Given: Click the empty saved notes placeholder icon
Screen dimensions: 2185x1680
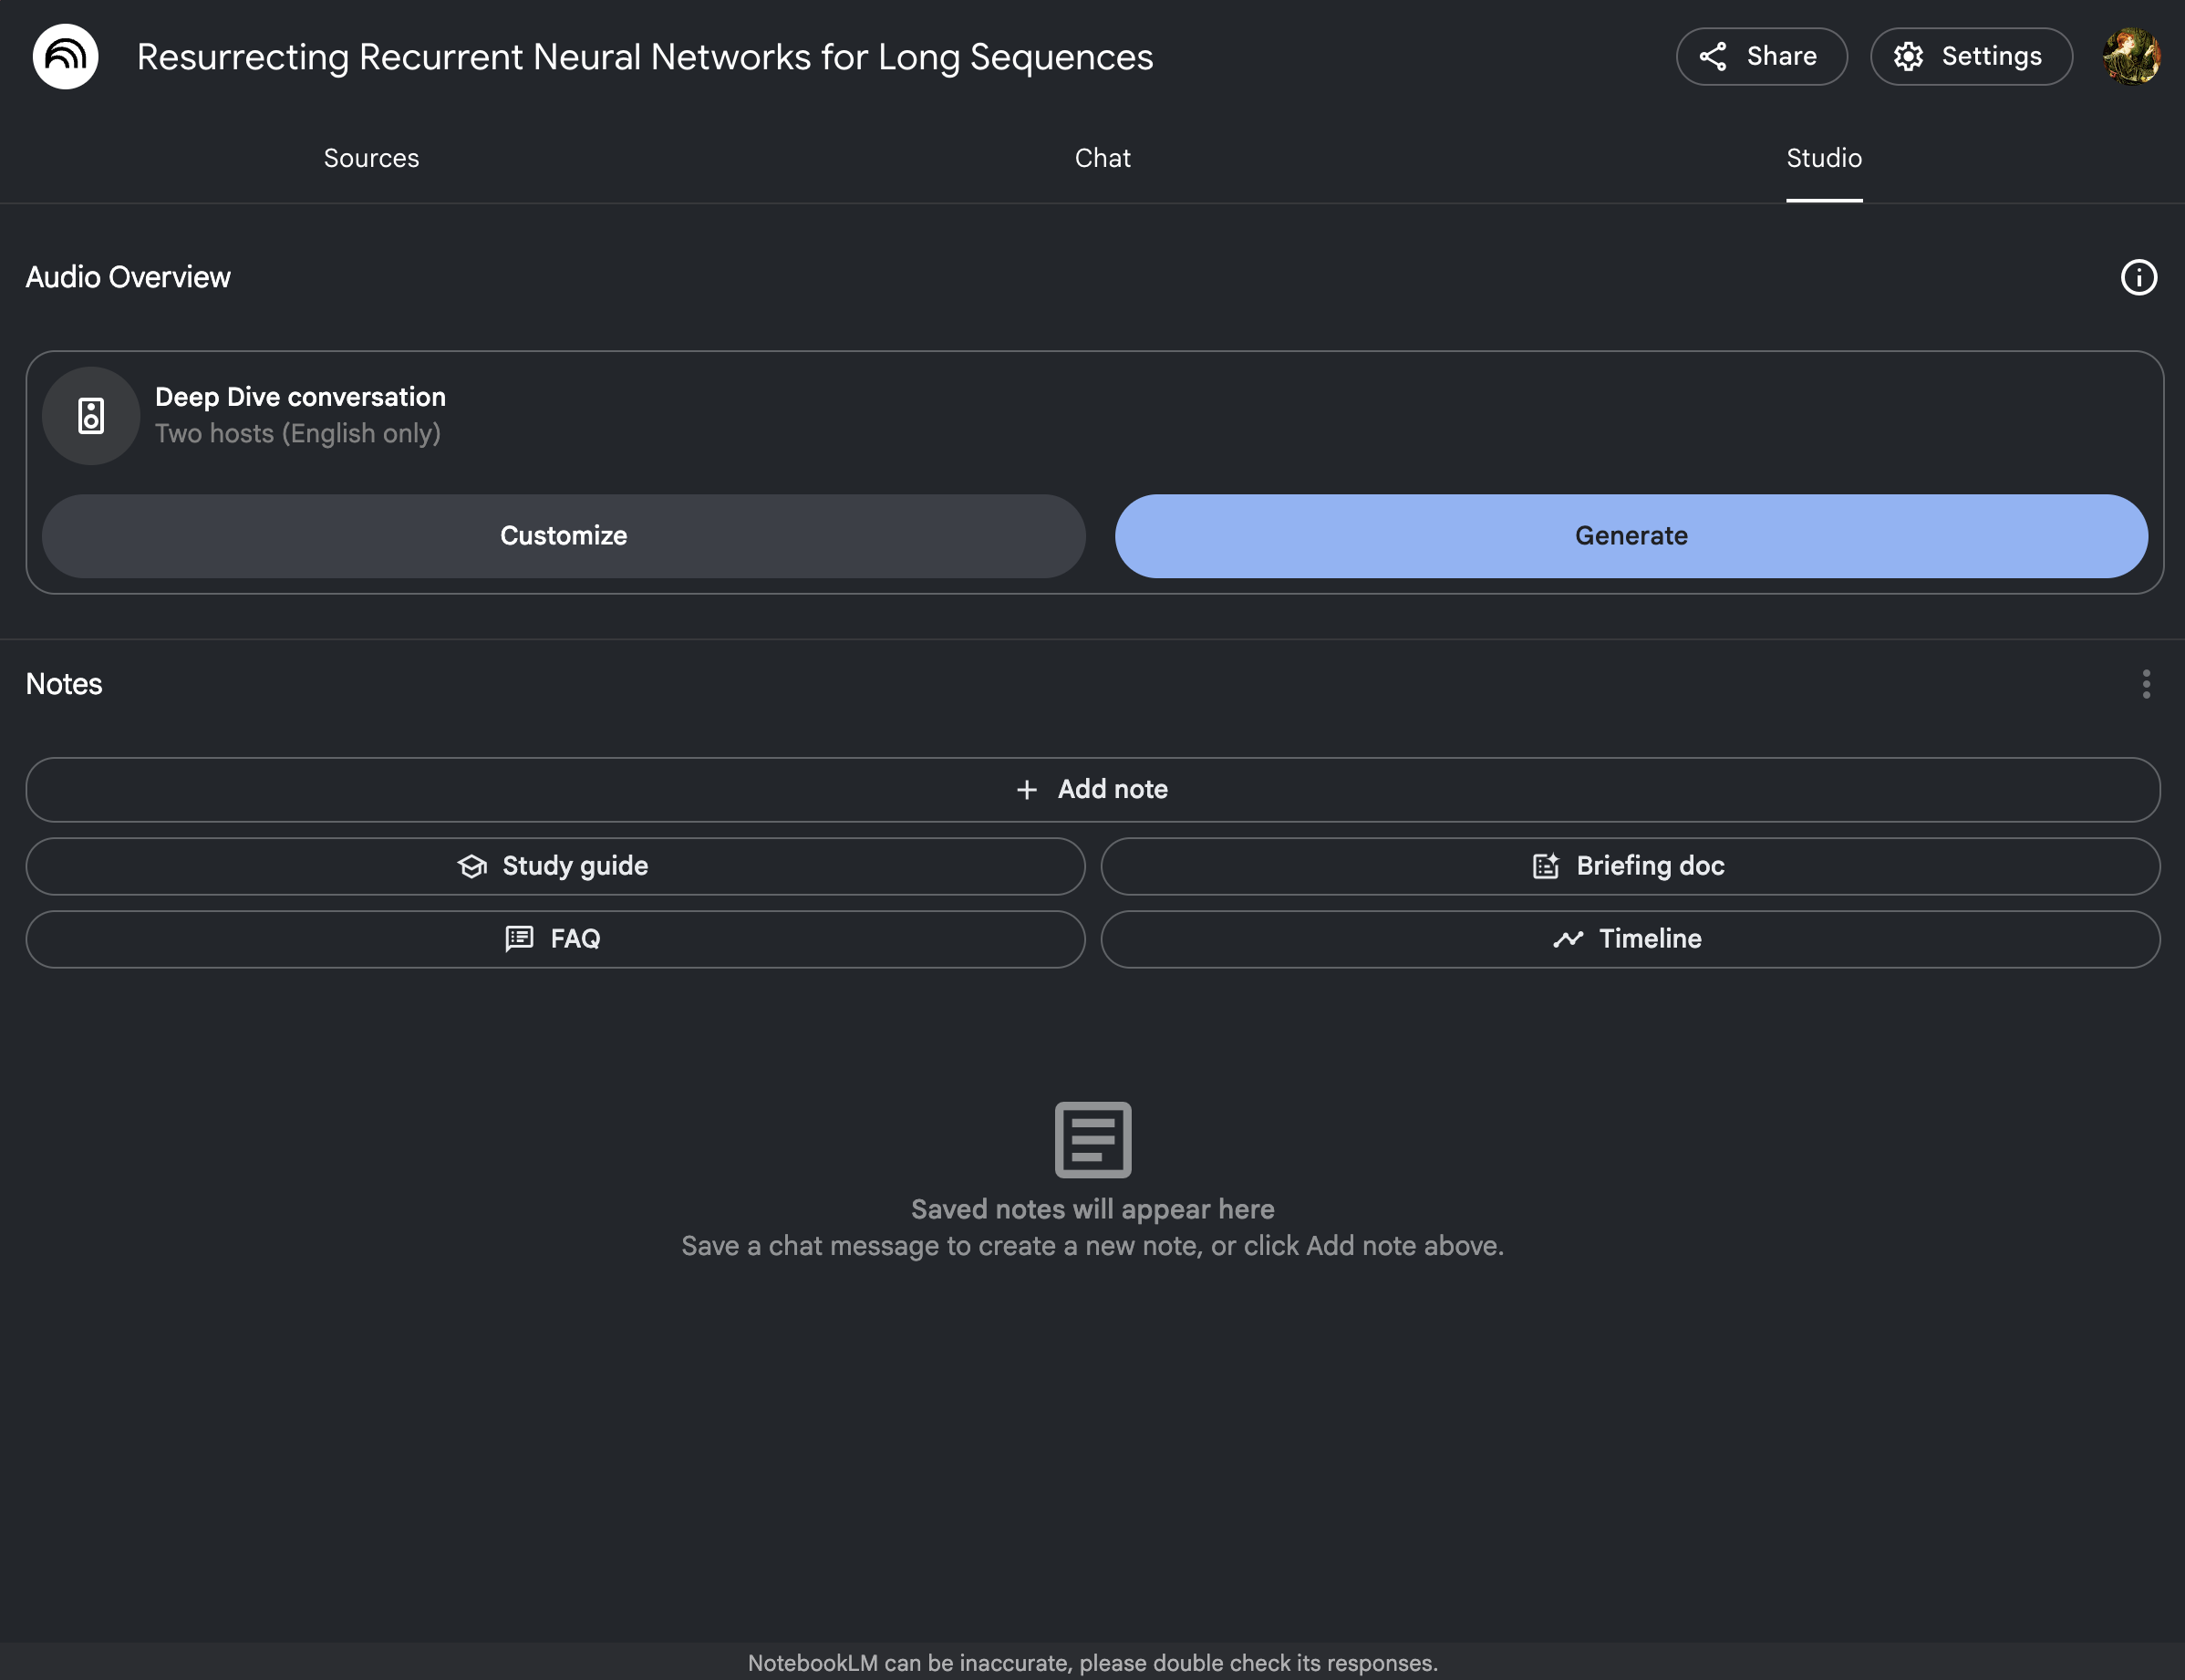Looking at the screenshot, I should pyautogui.click(x=1092, y=1139).
